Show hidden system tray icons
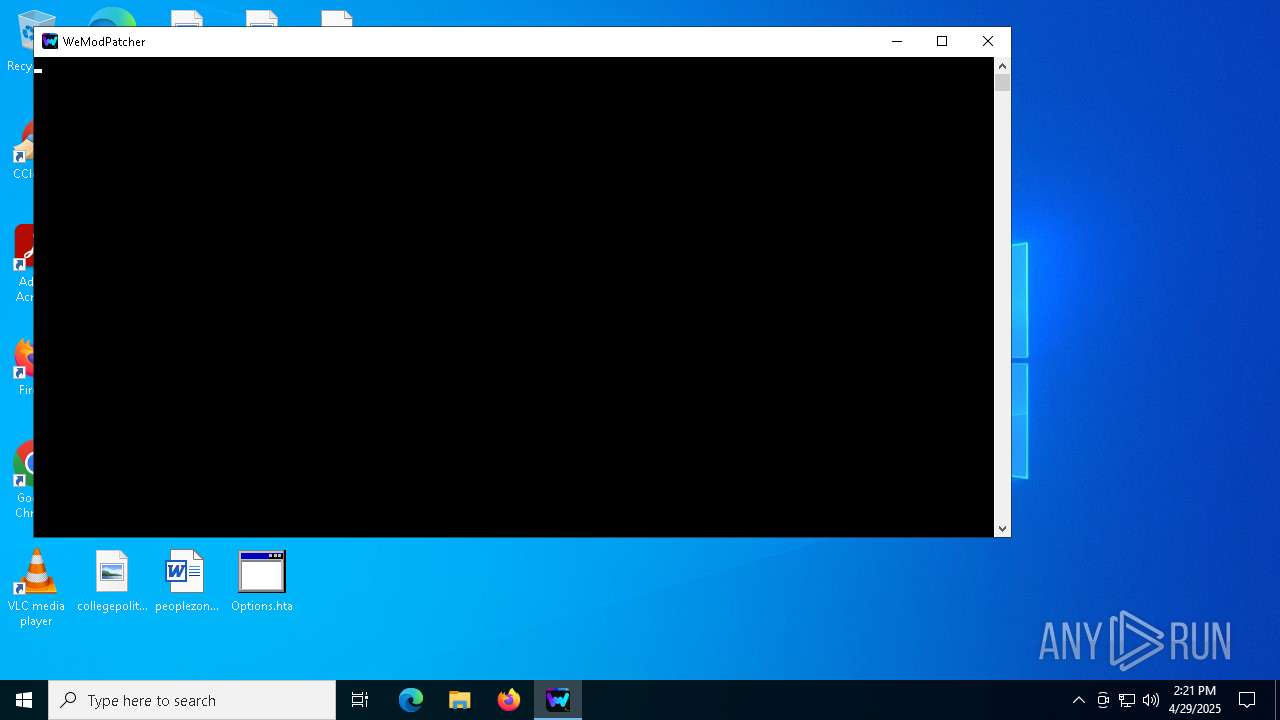The image size is (1280, 720). pyautogui.click(x=1078, y=700)
